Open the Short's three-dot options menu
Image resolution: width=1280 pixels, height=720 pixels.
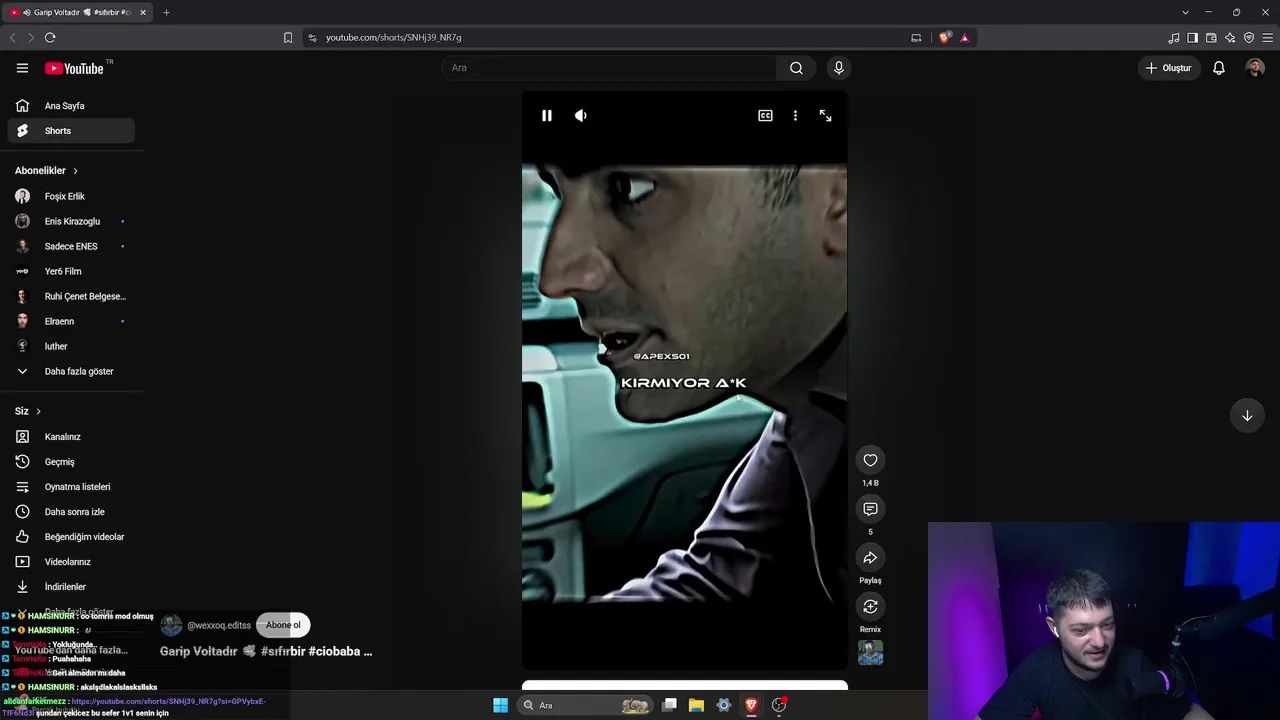[795, 116]
